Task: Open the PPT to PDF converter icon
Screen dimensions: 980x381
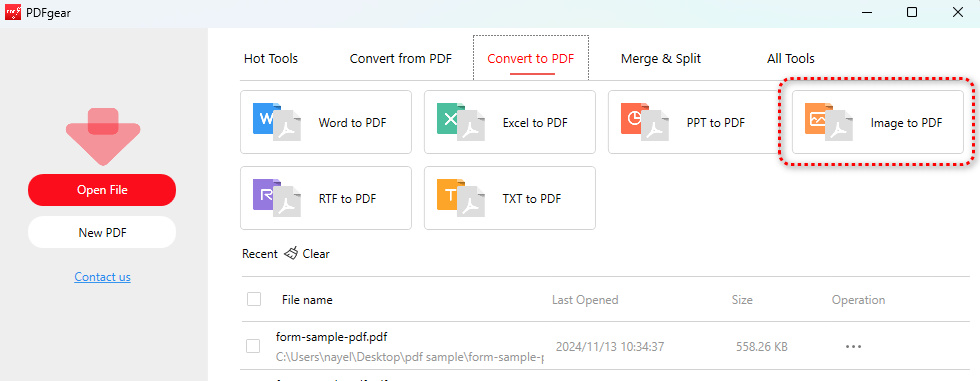Action: (x=644, y=122)
